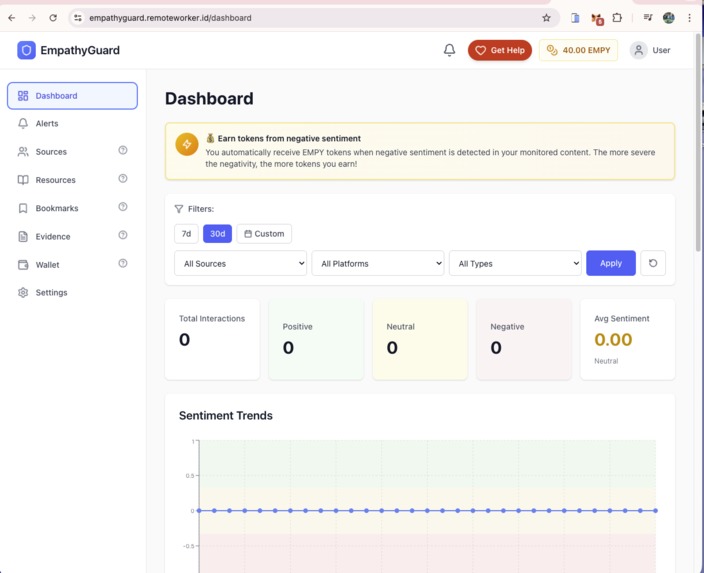Reset filters with the circular arrow button
Screen dimensions: 704x573
[653, 263]
